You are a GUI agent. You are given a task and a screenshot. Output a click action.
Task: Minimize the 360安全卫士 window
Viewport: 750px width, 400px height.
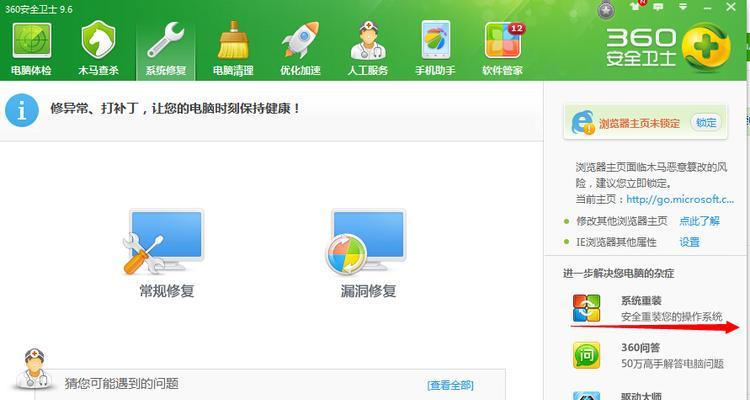tap(707, 8)
